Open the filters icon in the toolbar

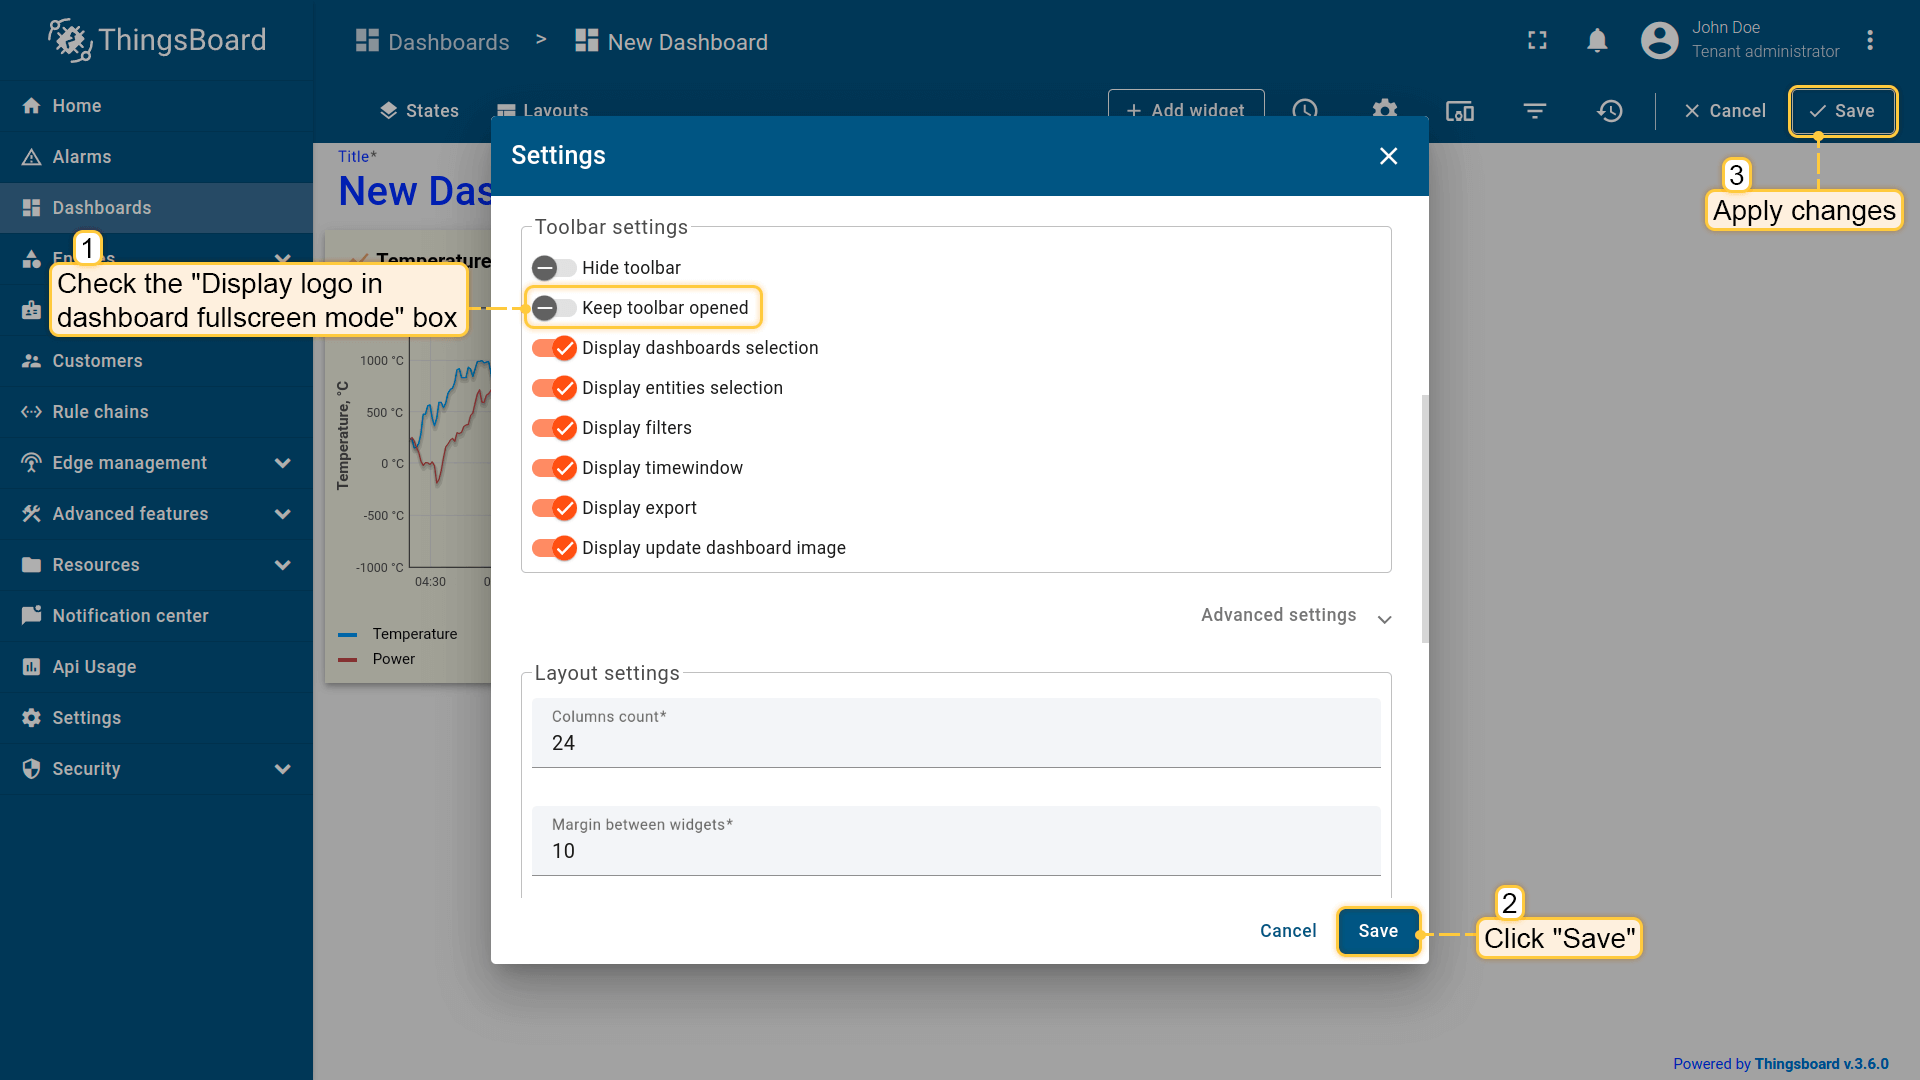(x=1534, y=111)
